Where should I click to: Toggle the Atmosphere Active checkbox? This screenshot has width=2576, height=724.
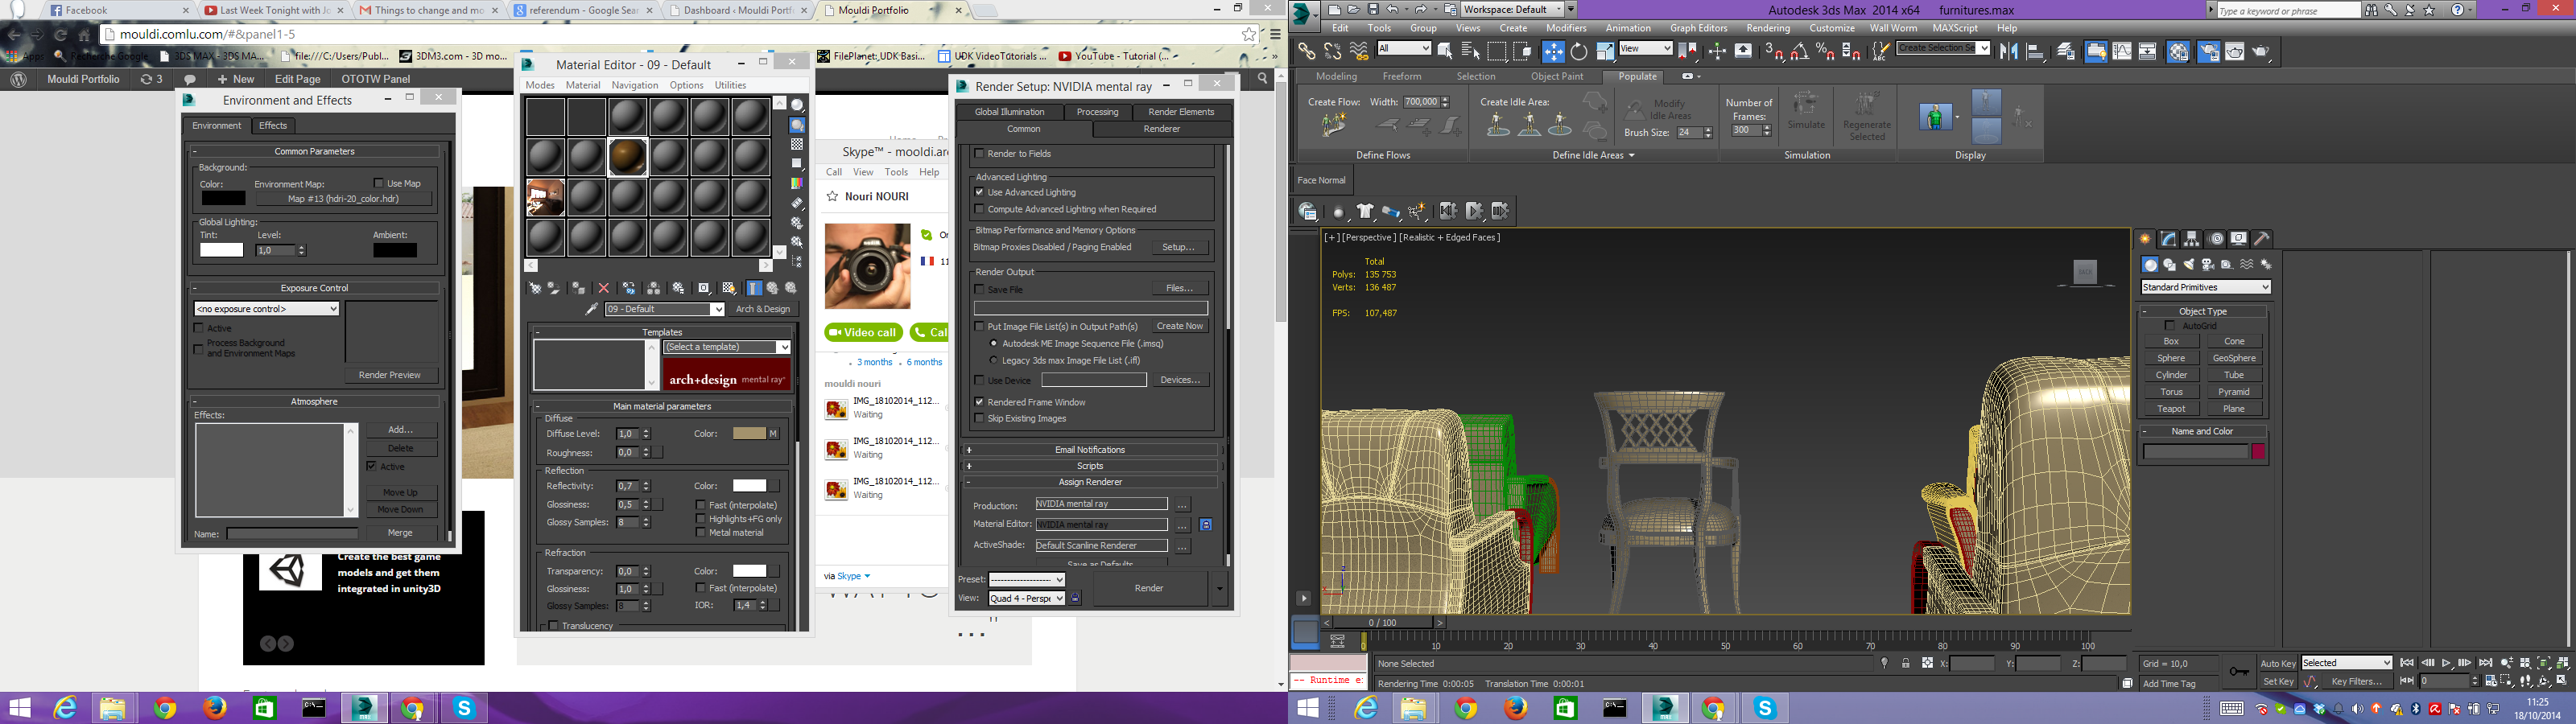click(372, 466)
